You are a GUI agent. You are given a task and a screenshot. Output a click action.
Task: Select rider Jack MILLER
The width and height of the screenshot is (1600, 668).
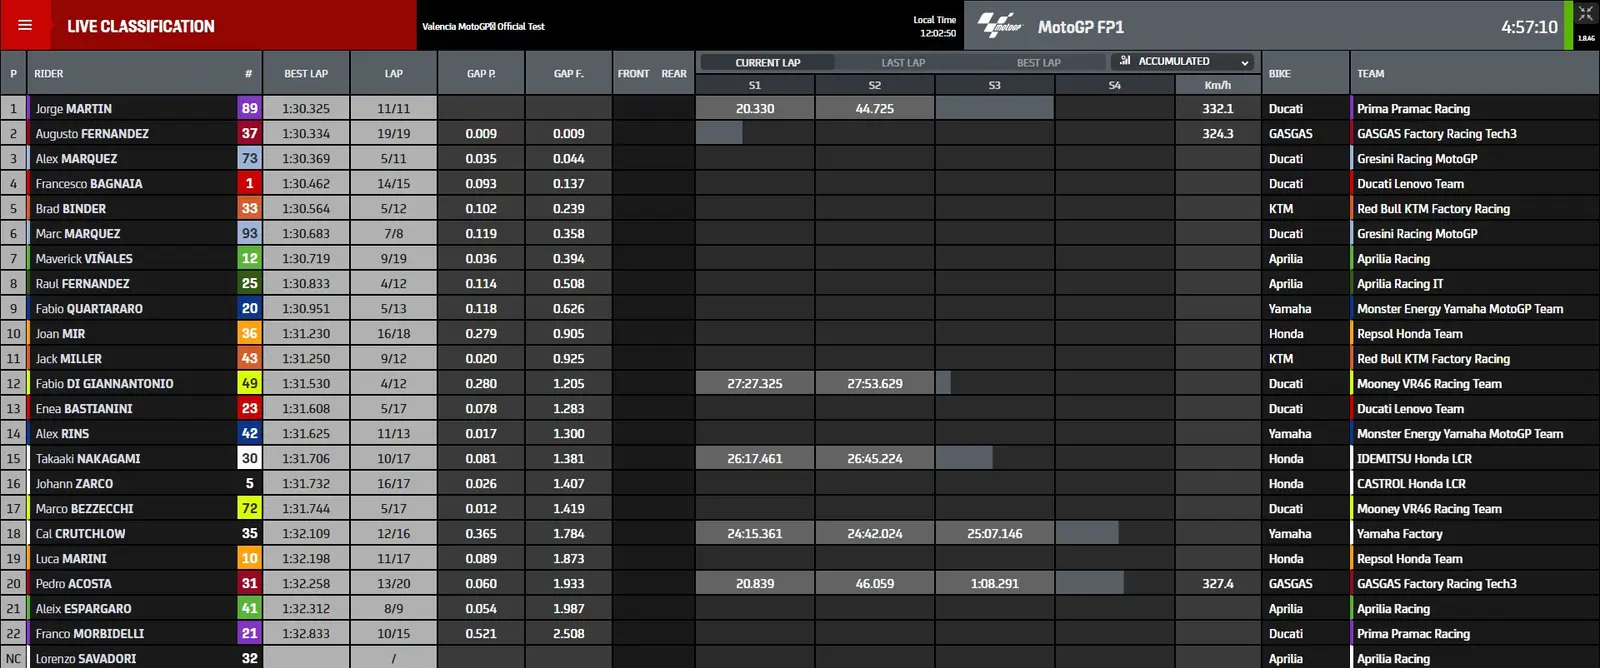[x=68, y=358]
